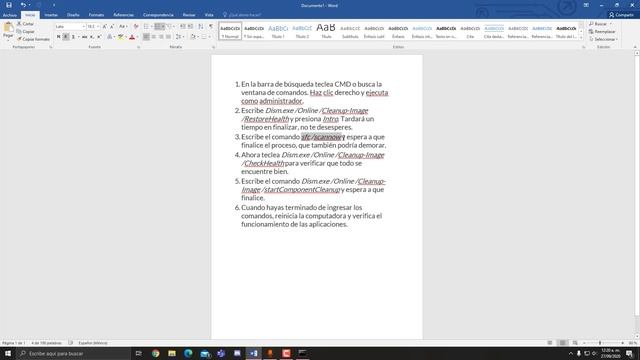640x360 pixels.
Task: Sort the selected paragraphs
Action: click(x=200, y=27)
